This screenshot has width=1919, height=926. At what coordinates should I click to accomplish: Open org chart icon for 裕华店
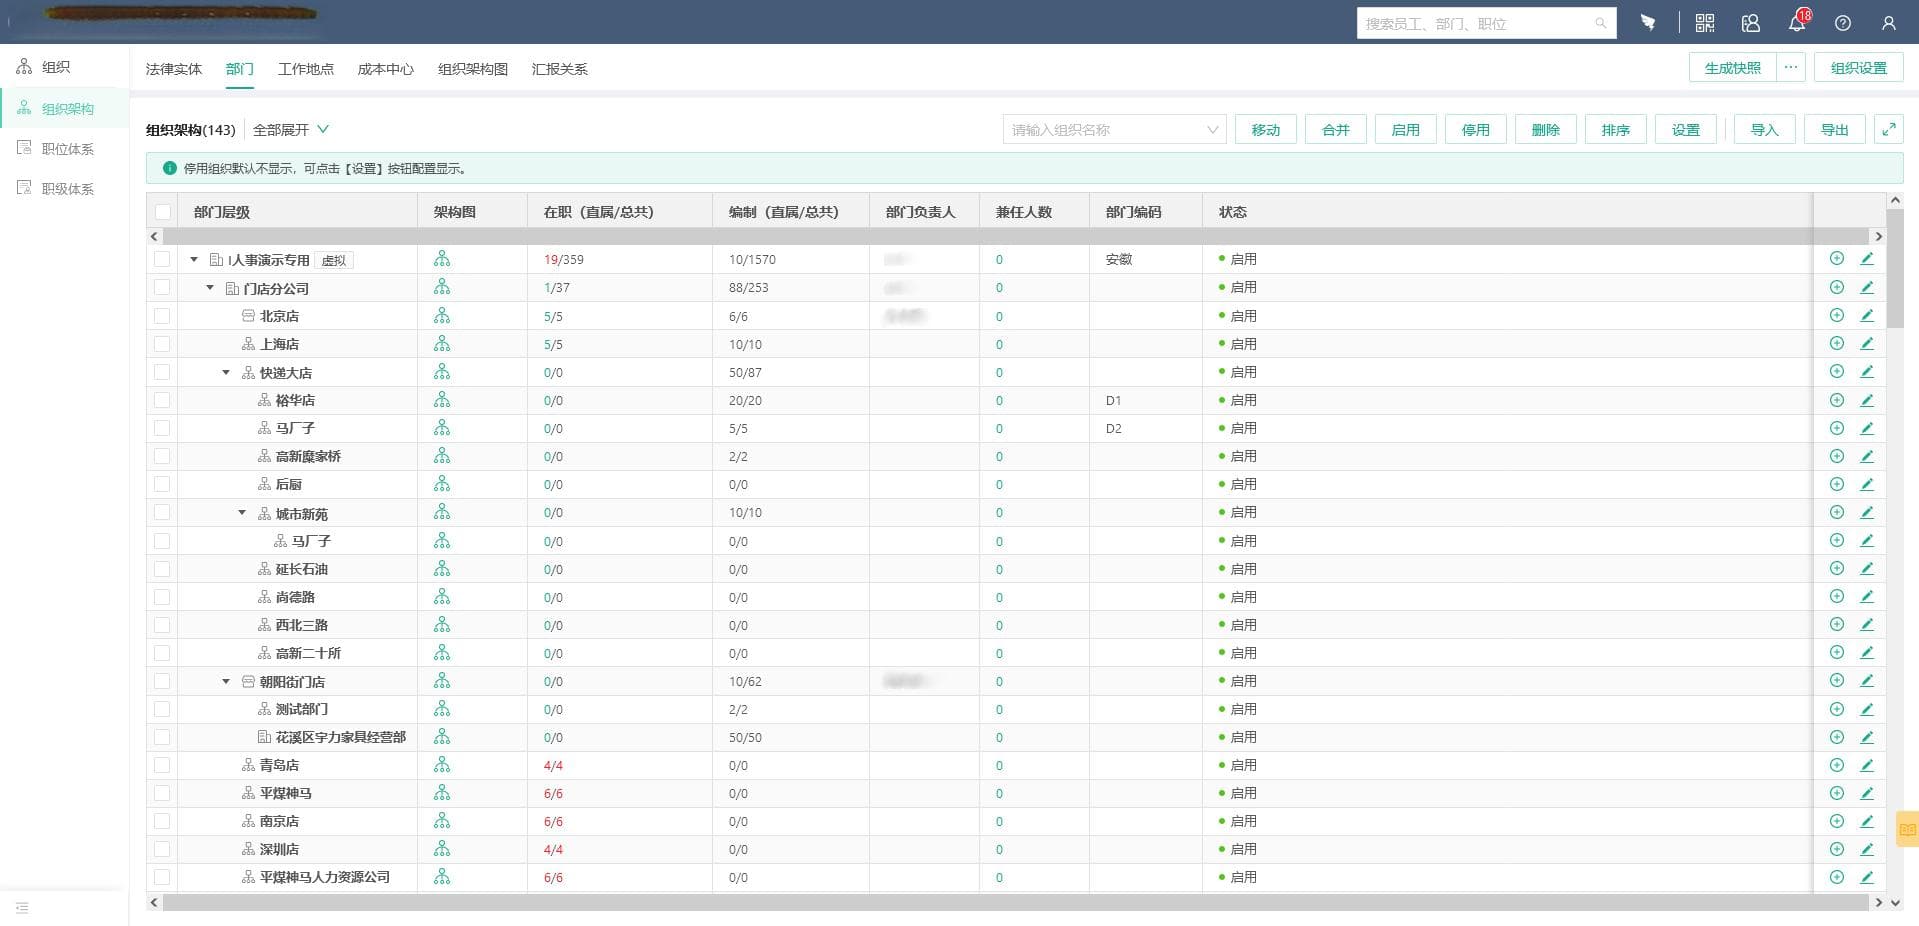442,400
